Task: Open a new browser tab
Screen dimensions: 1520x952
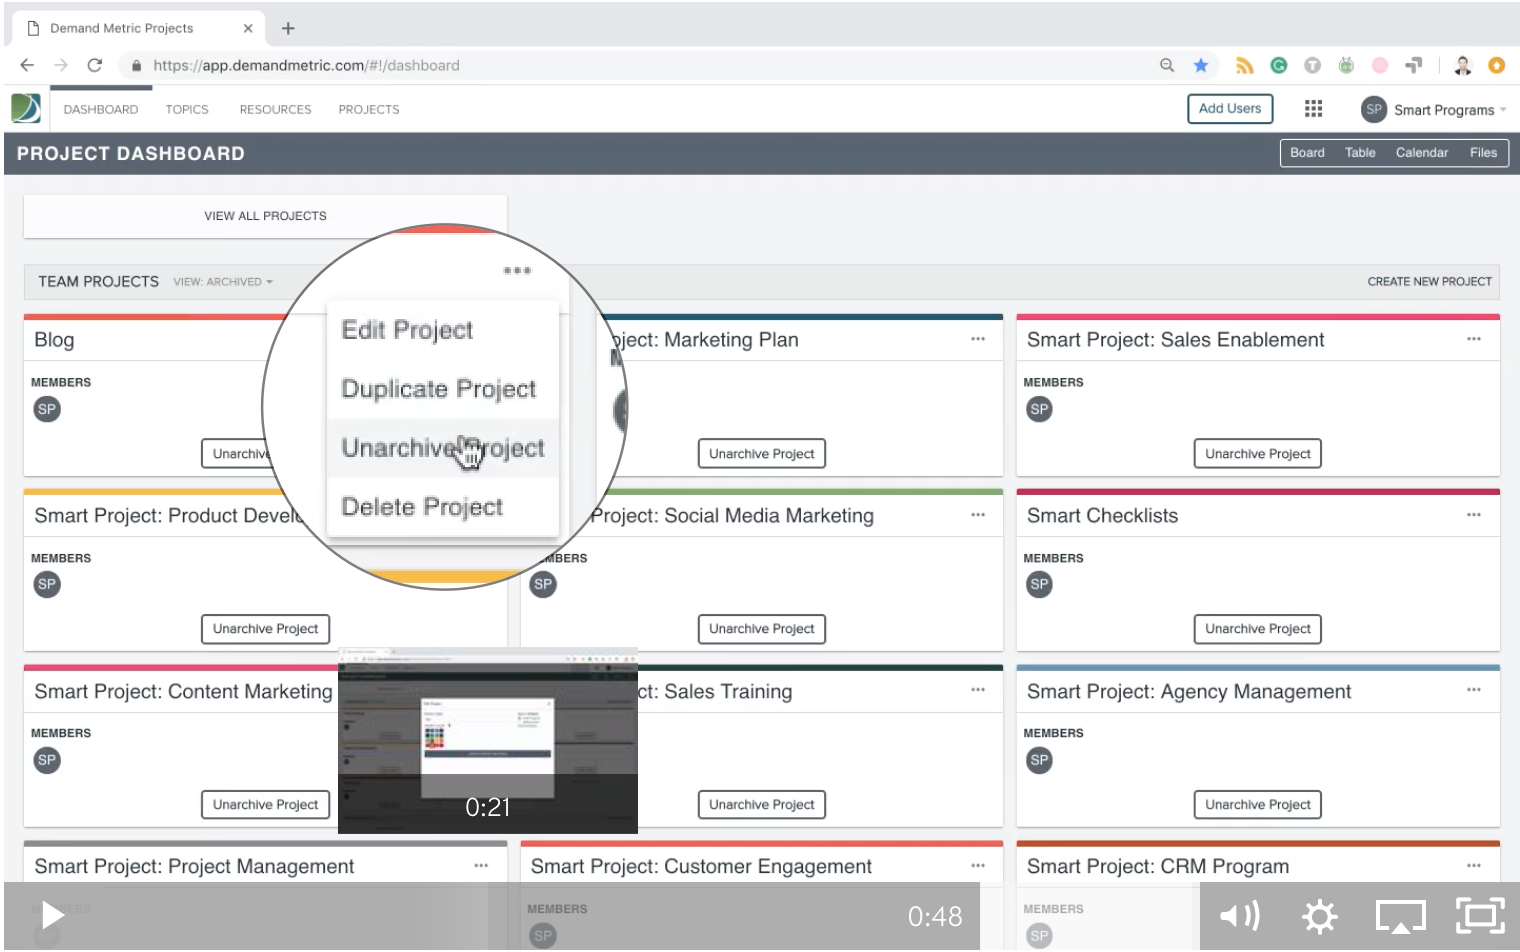Action: (x=288, y=28)
